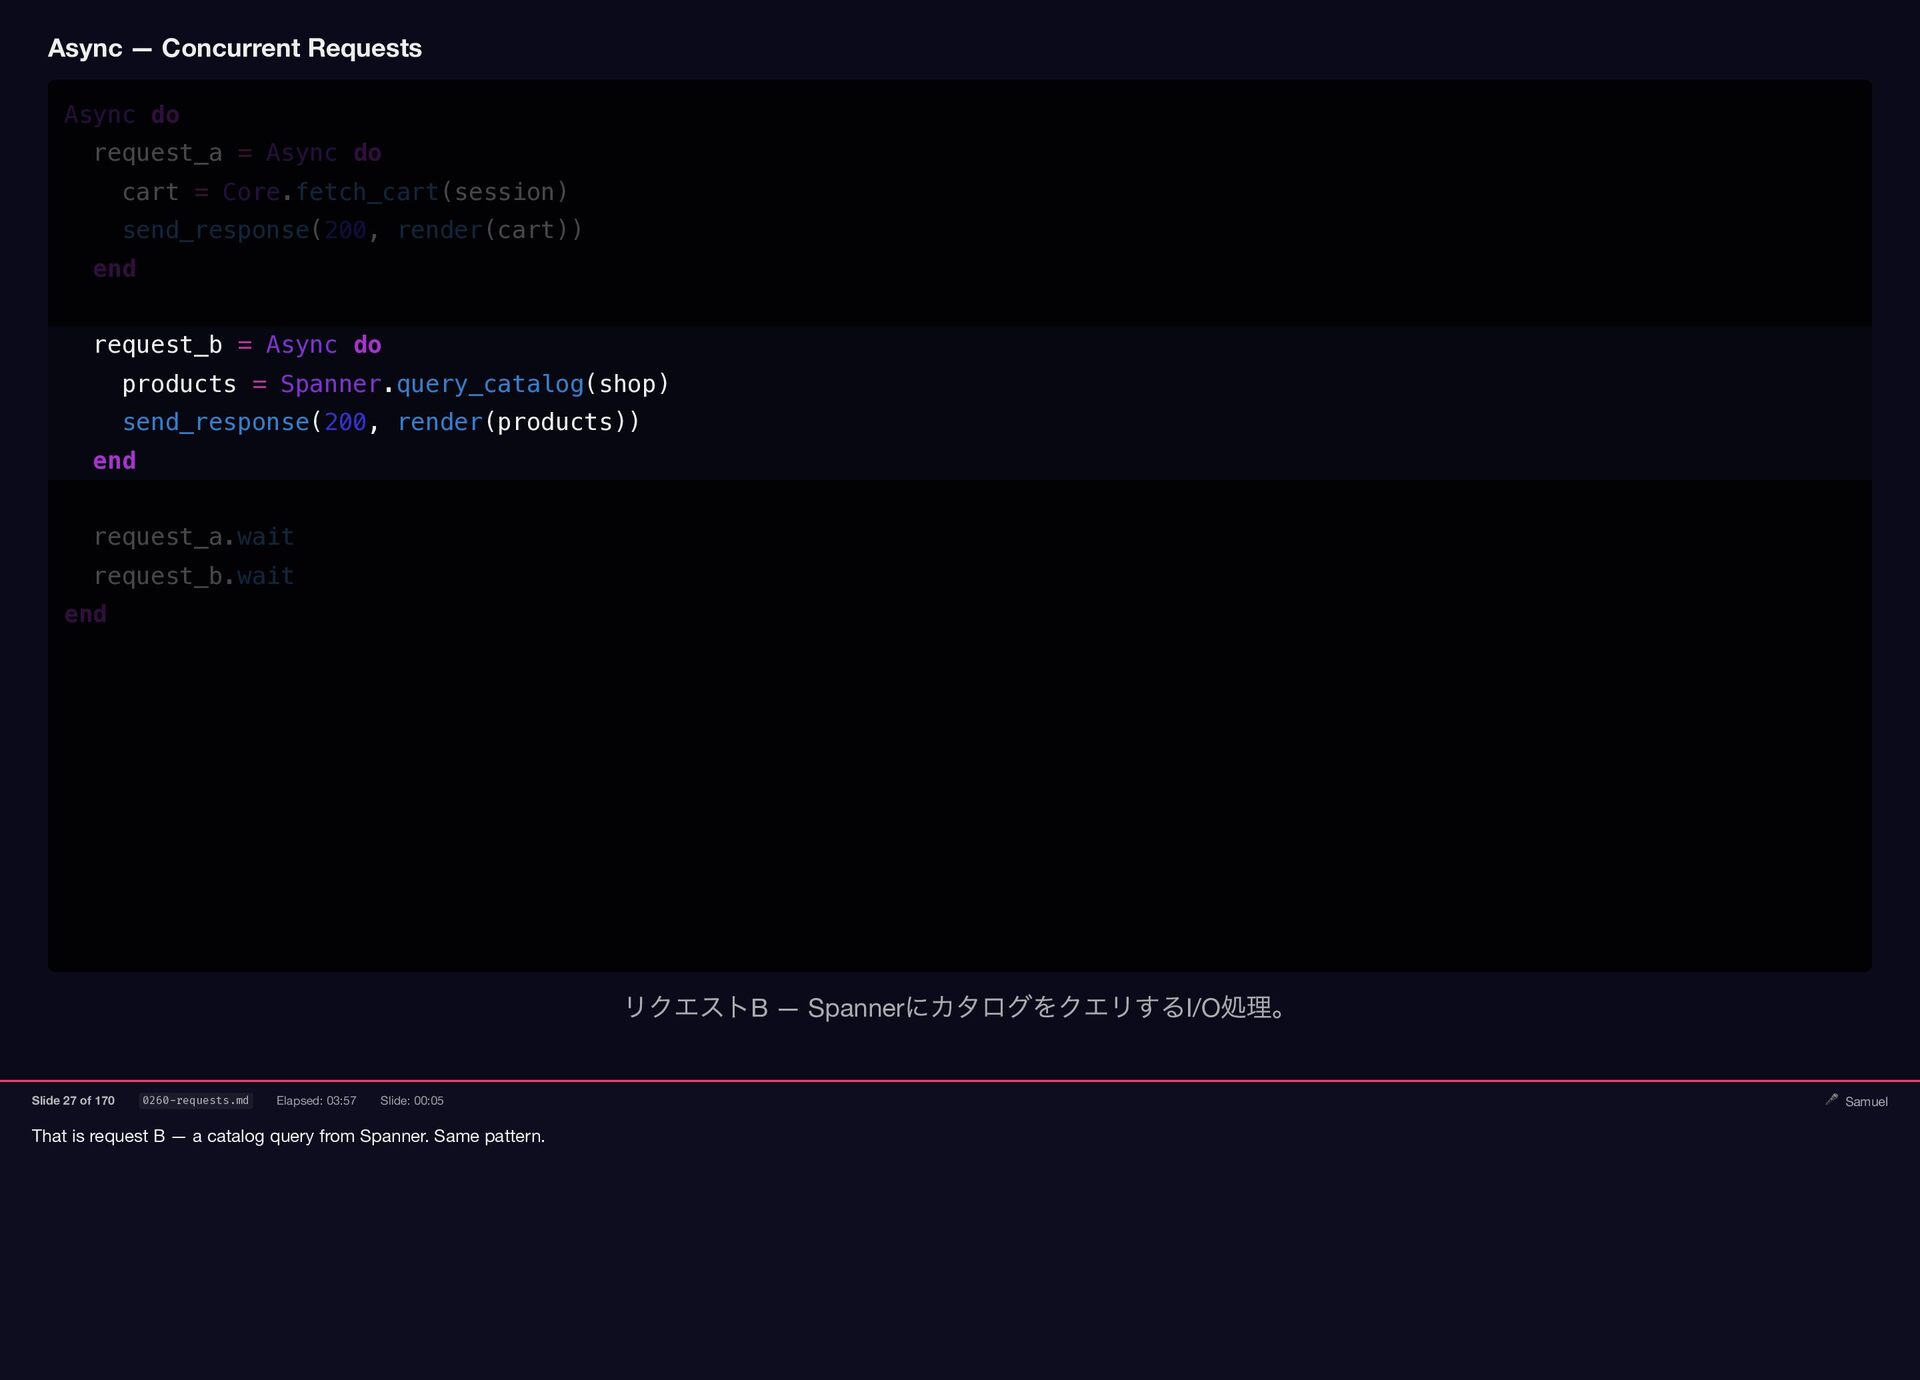Screen dimensions: 1920x1380
Task: Click the Elapsed 03:57 timer
Action: [x=316, y=1100]
